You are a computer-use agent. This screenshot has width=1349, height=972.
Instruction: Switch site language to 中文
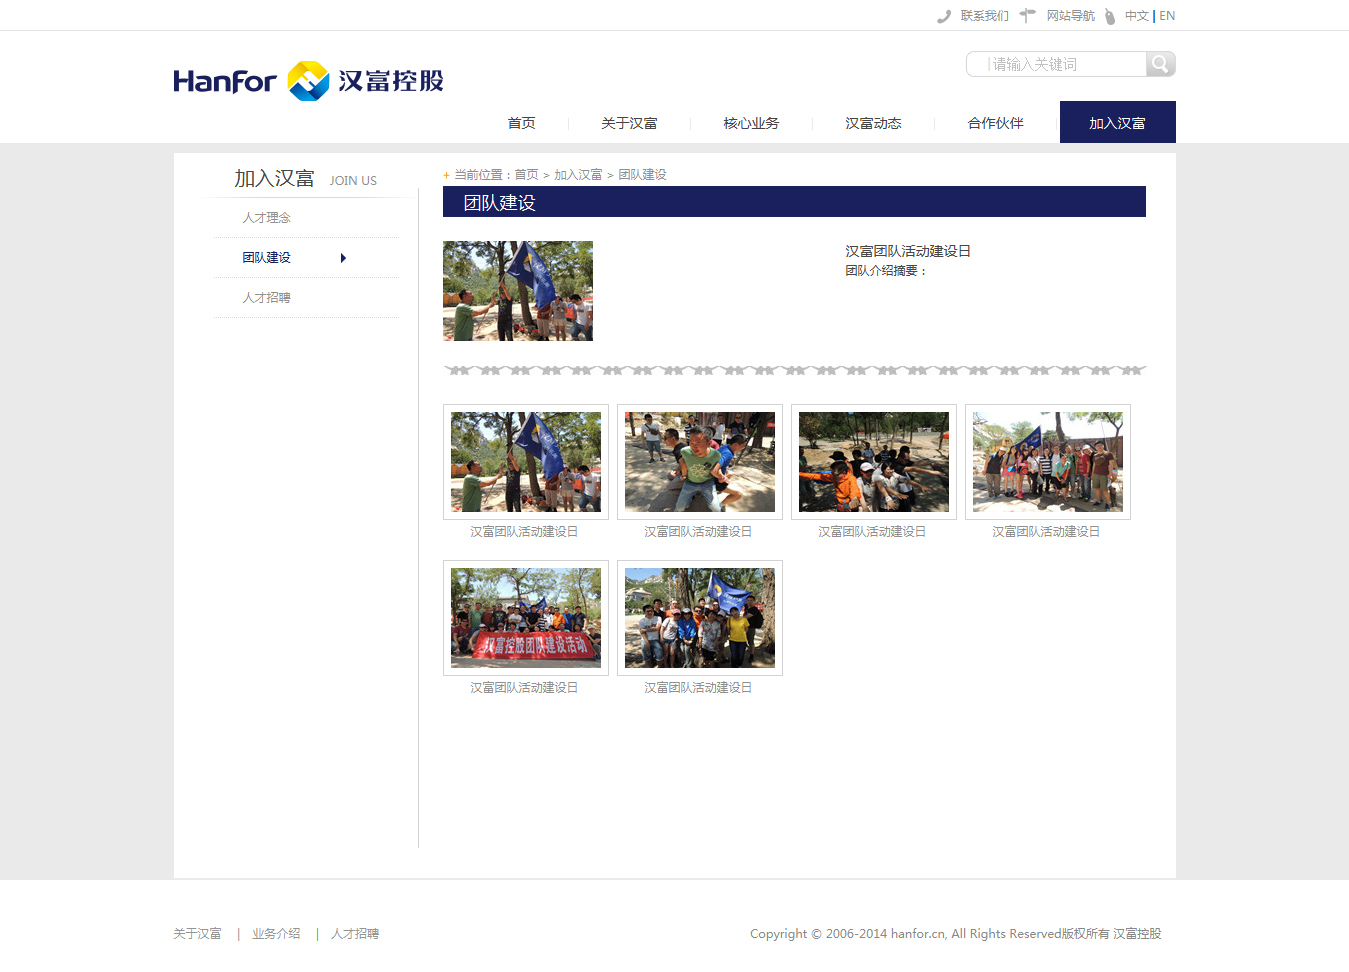point(1136,15)
